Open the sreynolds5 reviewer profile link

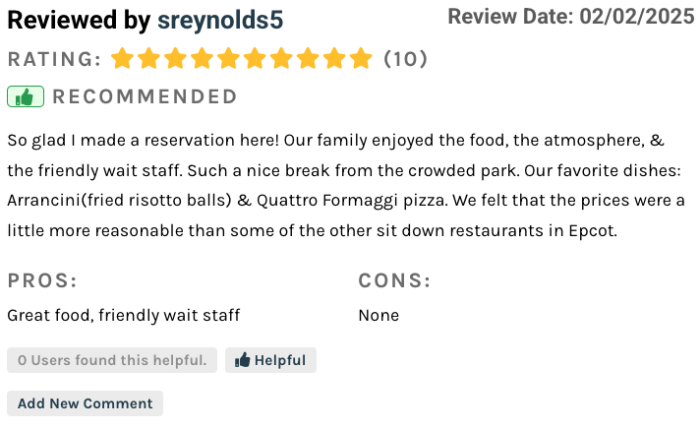(x=220, y=20)
